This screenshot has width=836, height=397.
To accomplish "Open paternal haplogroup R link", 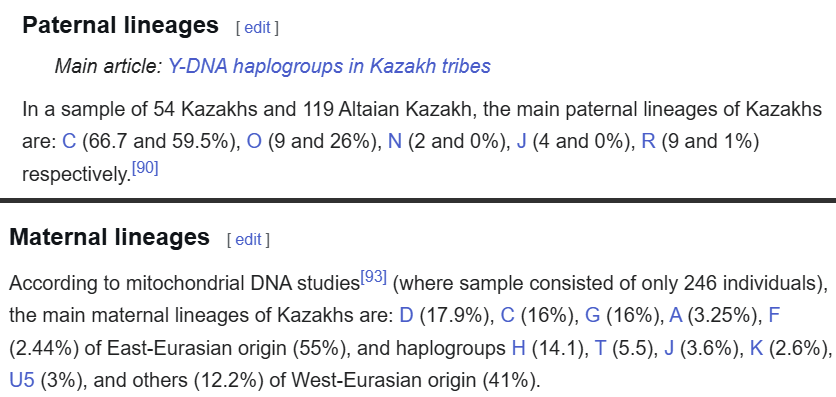I will (x=648, y=142).
